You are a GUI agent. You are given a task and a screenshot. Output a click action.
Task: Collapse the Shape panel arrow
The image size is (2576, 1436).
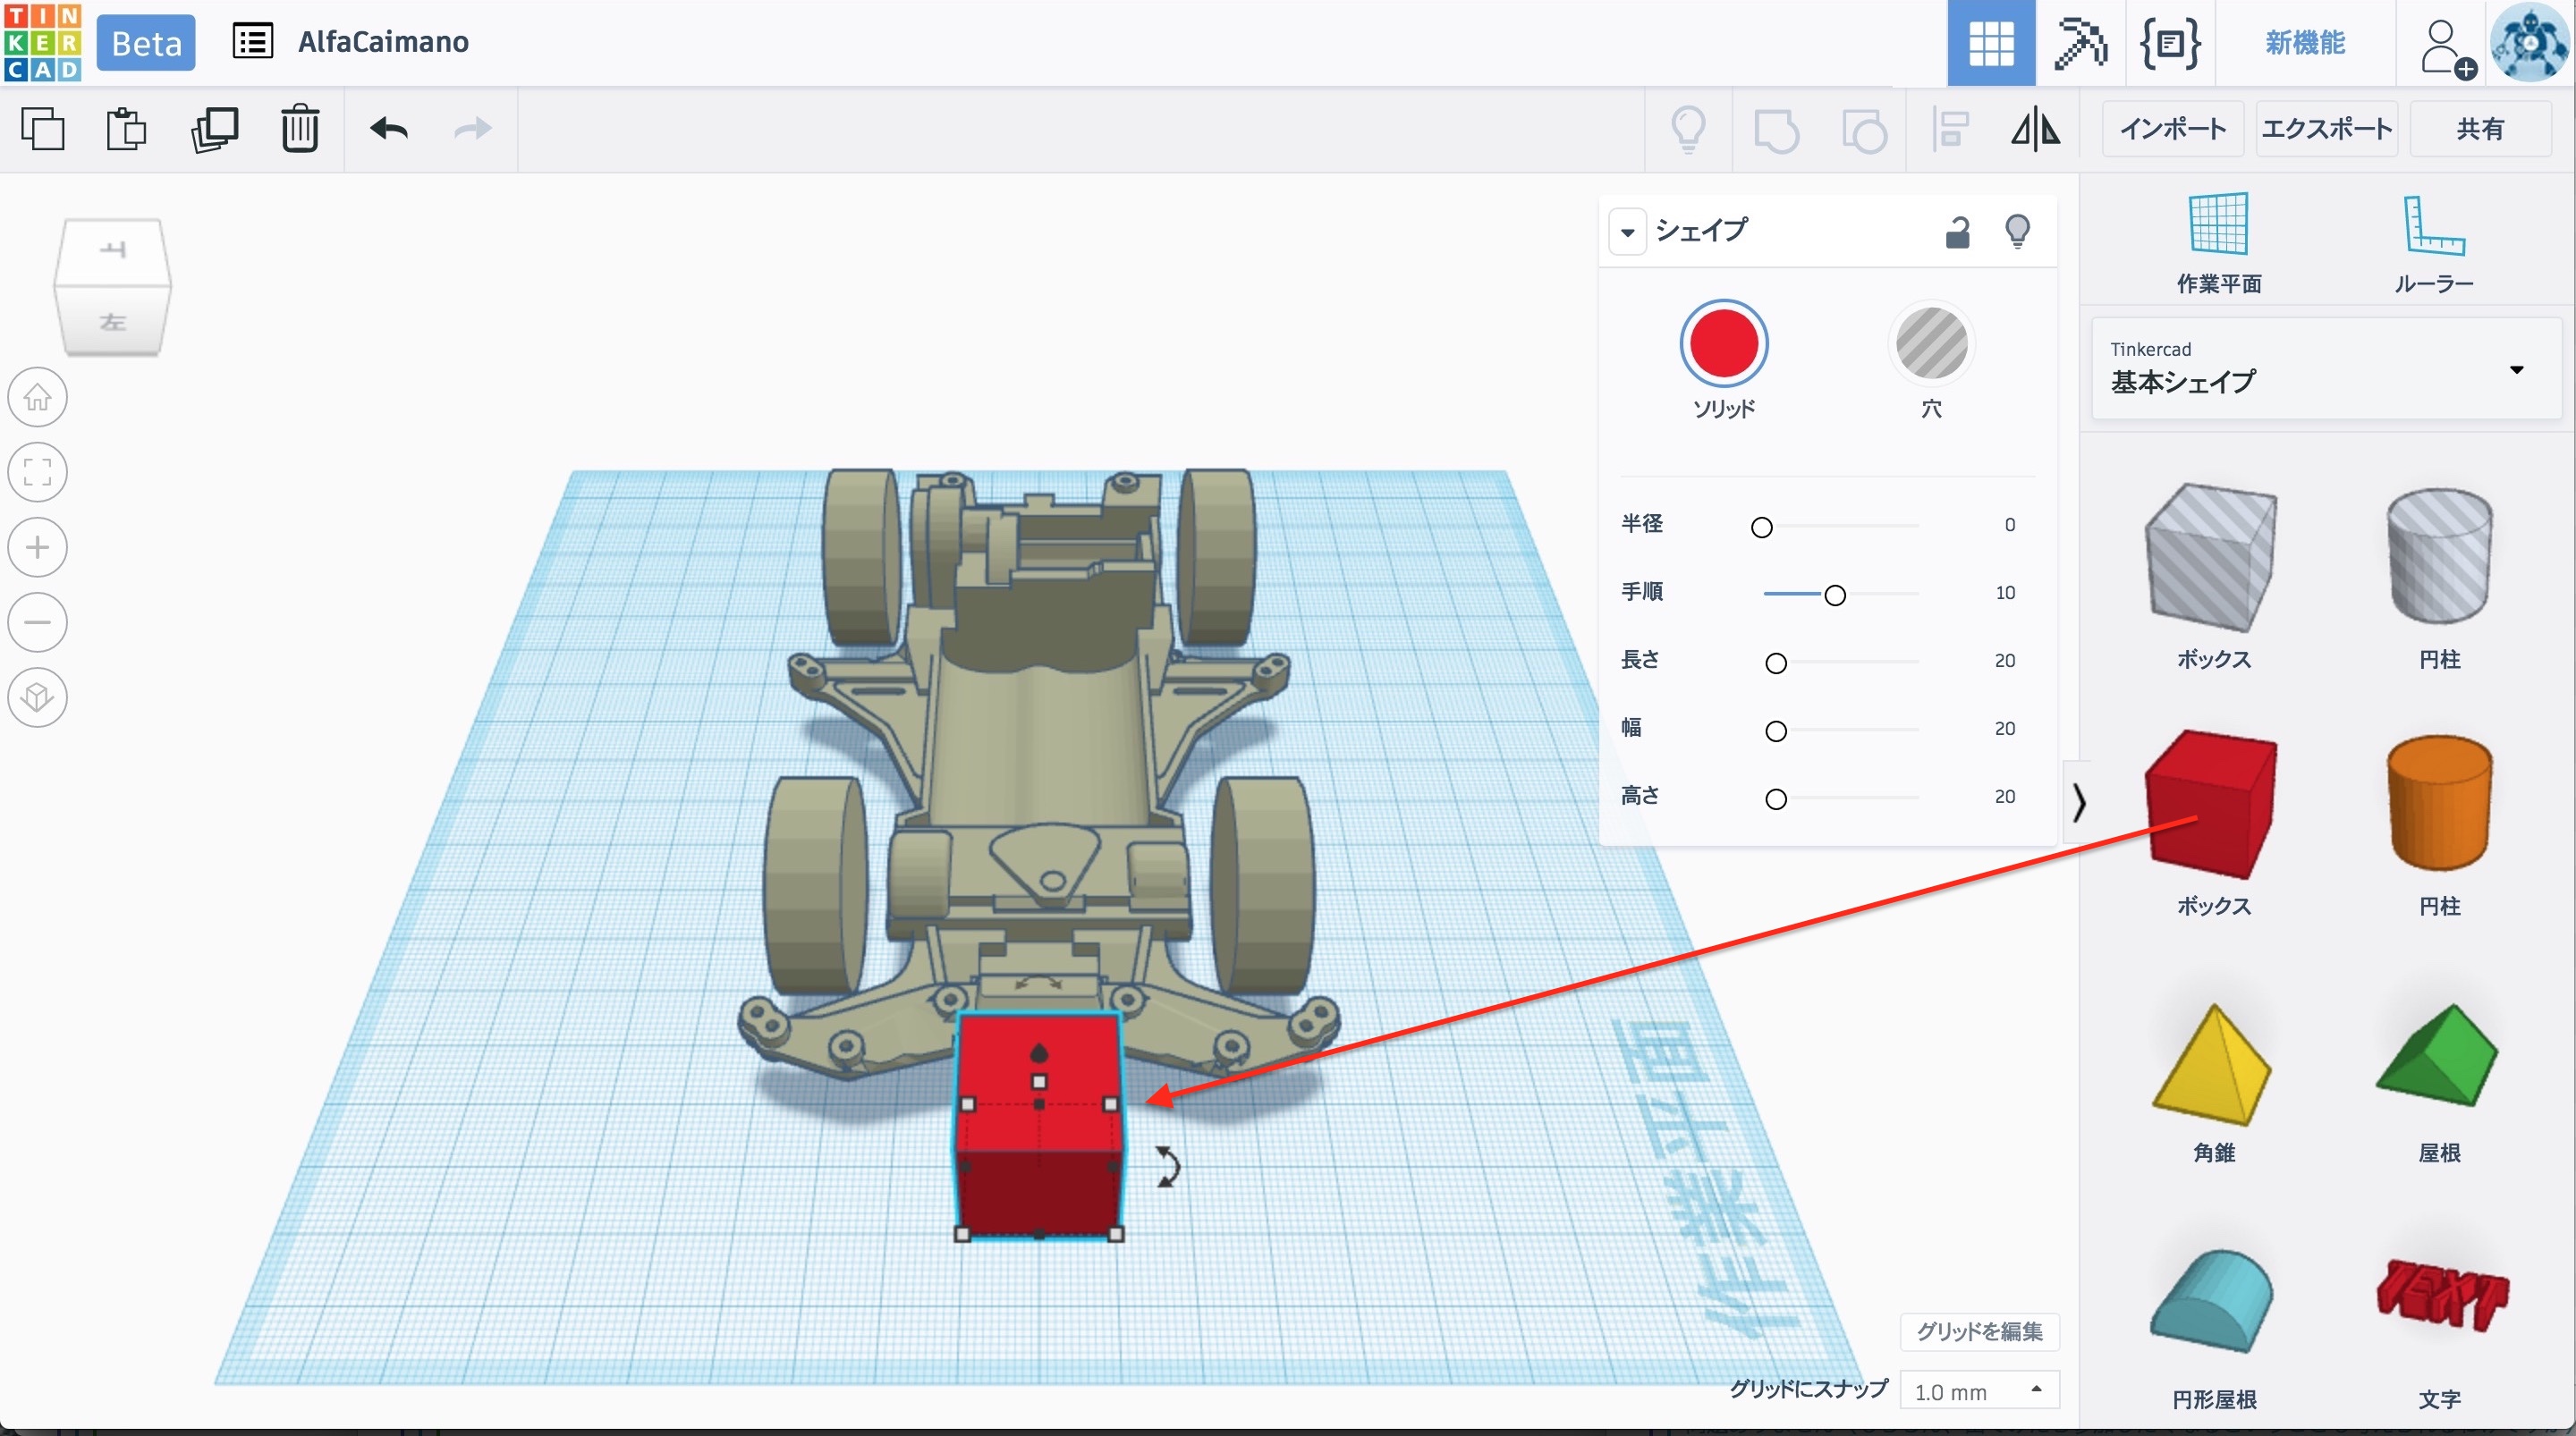(x=1628, y=232)
